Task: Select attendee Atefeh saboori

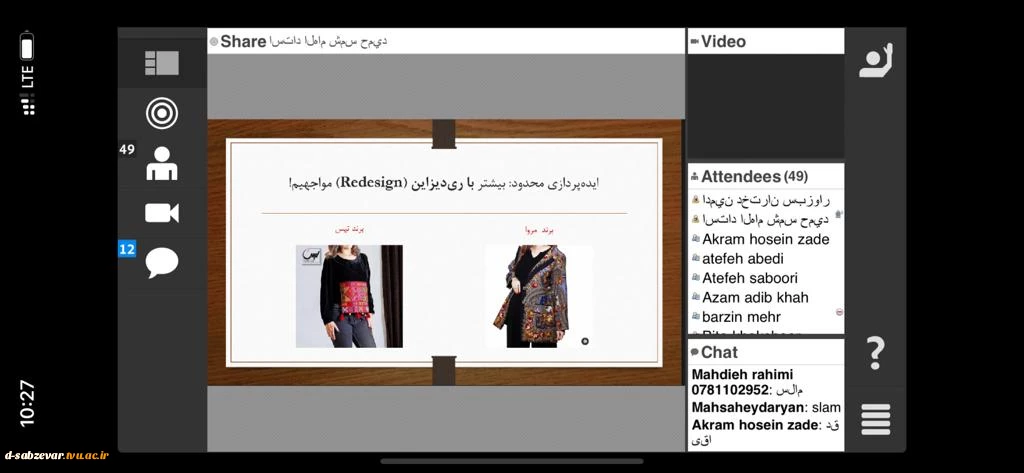Action: [750, 278]
